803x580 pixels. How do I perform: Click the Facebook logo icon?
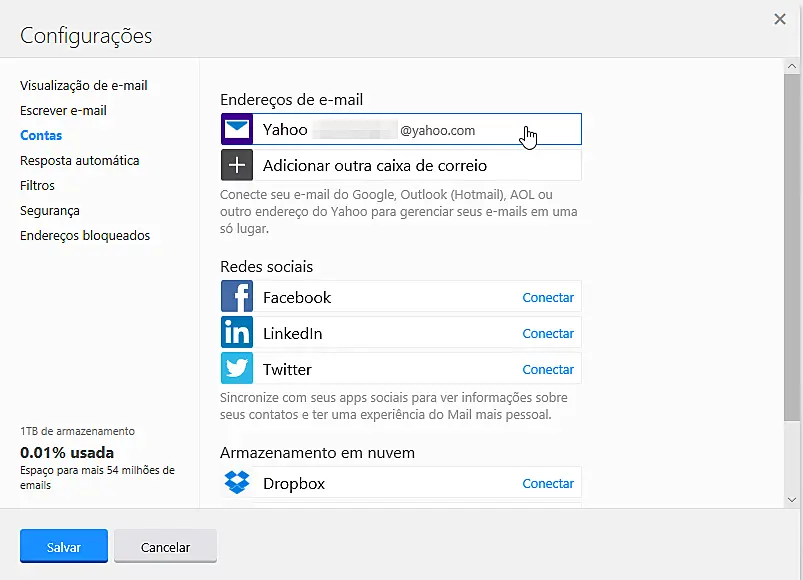point(237,297)
